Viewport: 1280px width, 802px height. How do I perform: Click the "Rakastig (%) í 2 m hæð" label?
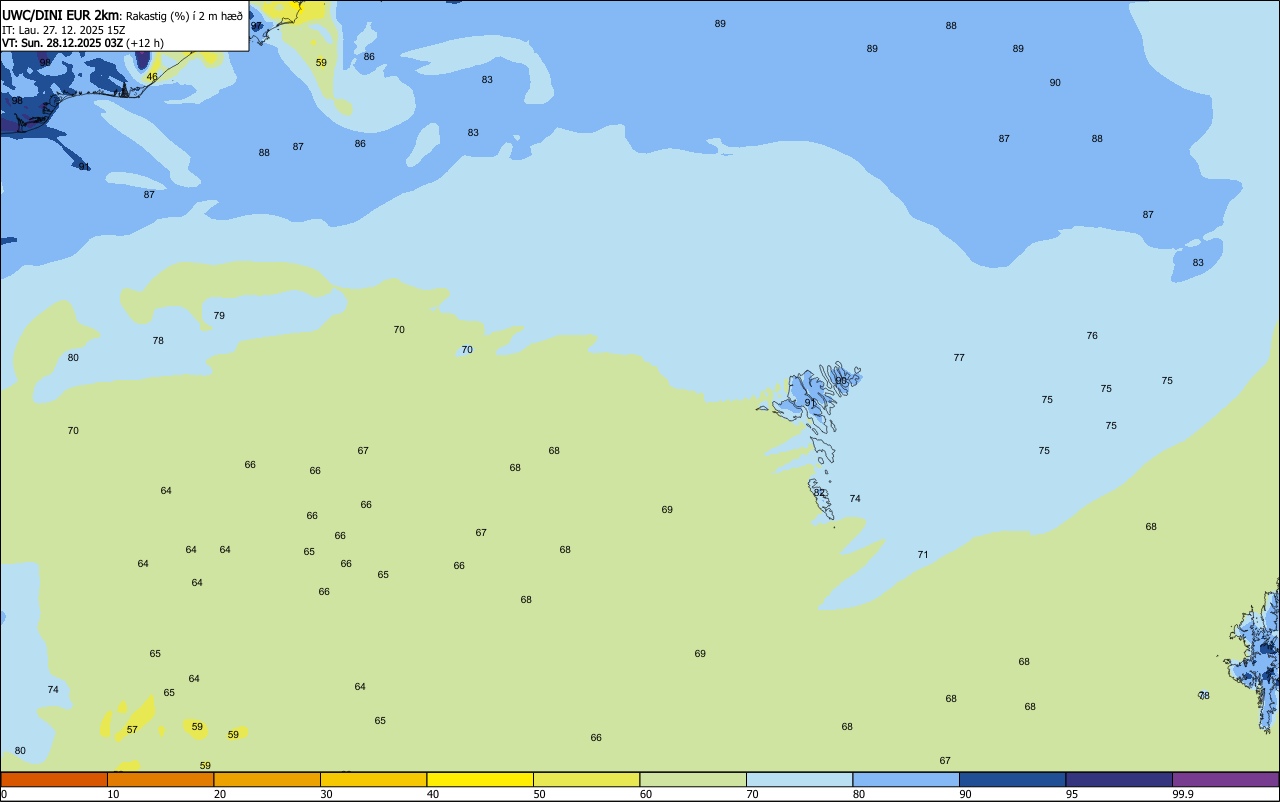(x=184, y=16)
